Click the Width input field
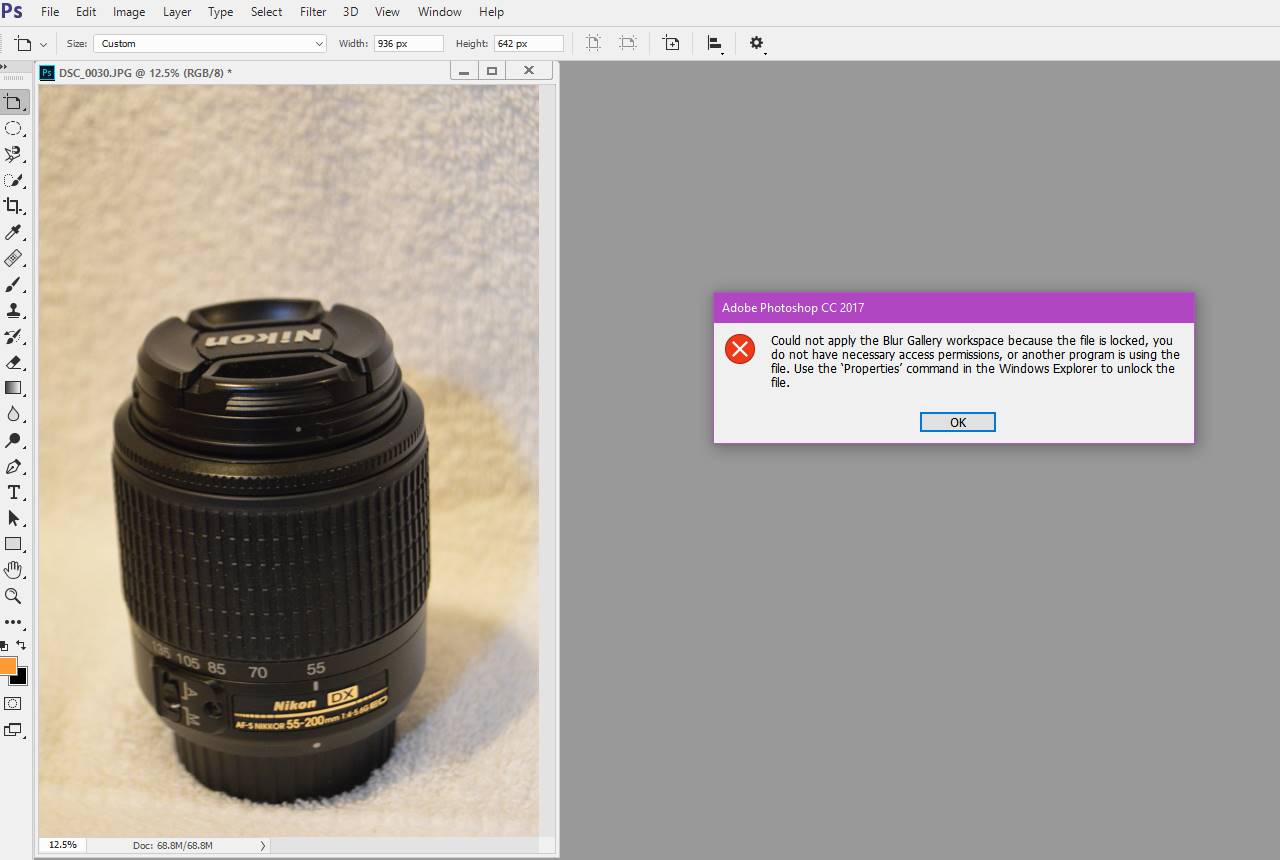Image resolution: width=1280 pixels, height=860 pixels. (408, 43)
